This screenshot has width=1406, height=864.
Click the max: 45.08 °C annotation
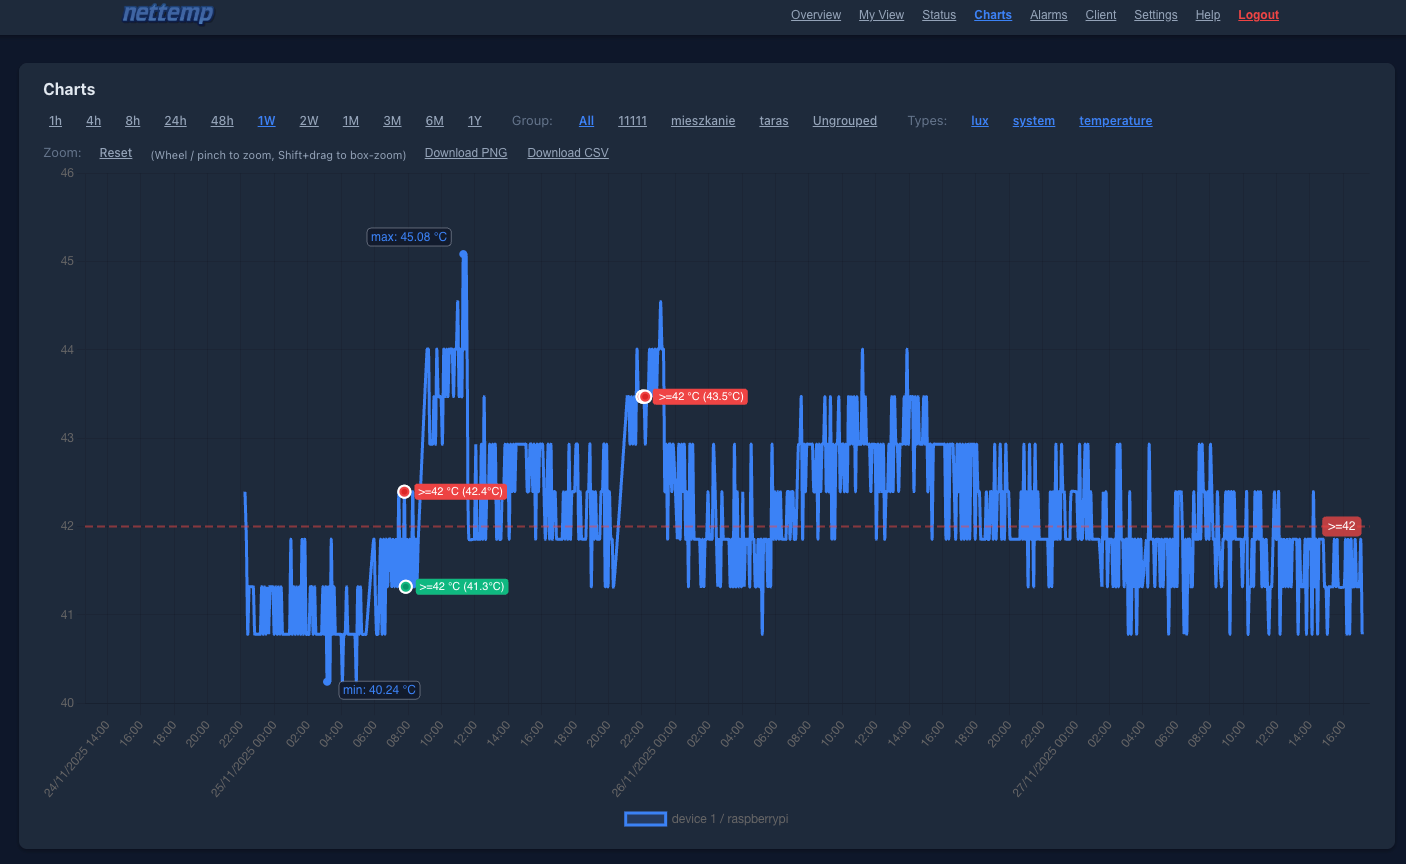(409, 236)
